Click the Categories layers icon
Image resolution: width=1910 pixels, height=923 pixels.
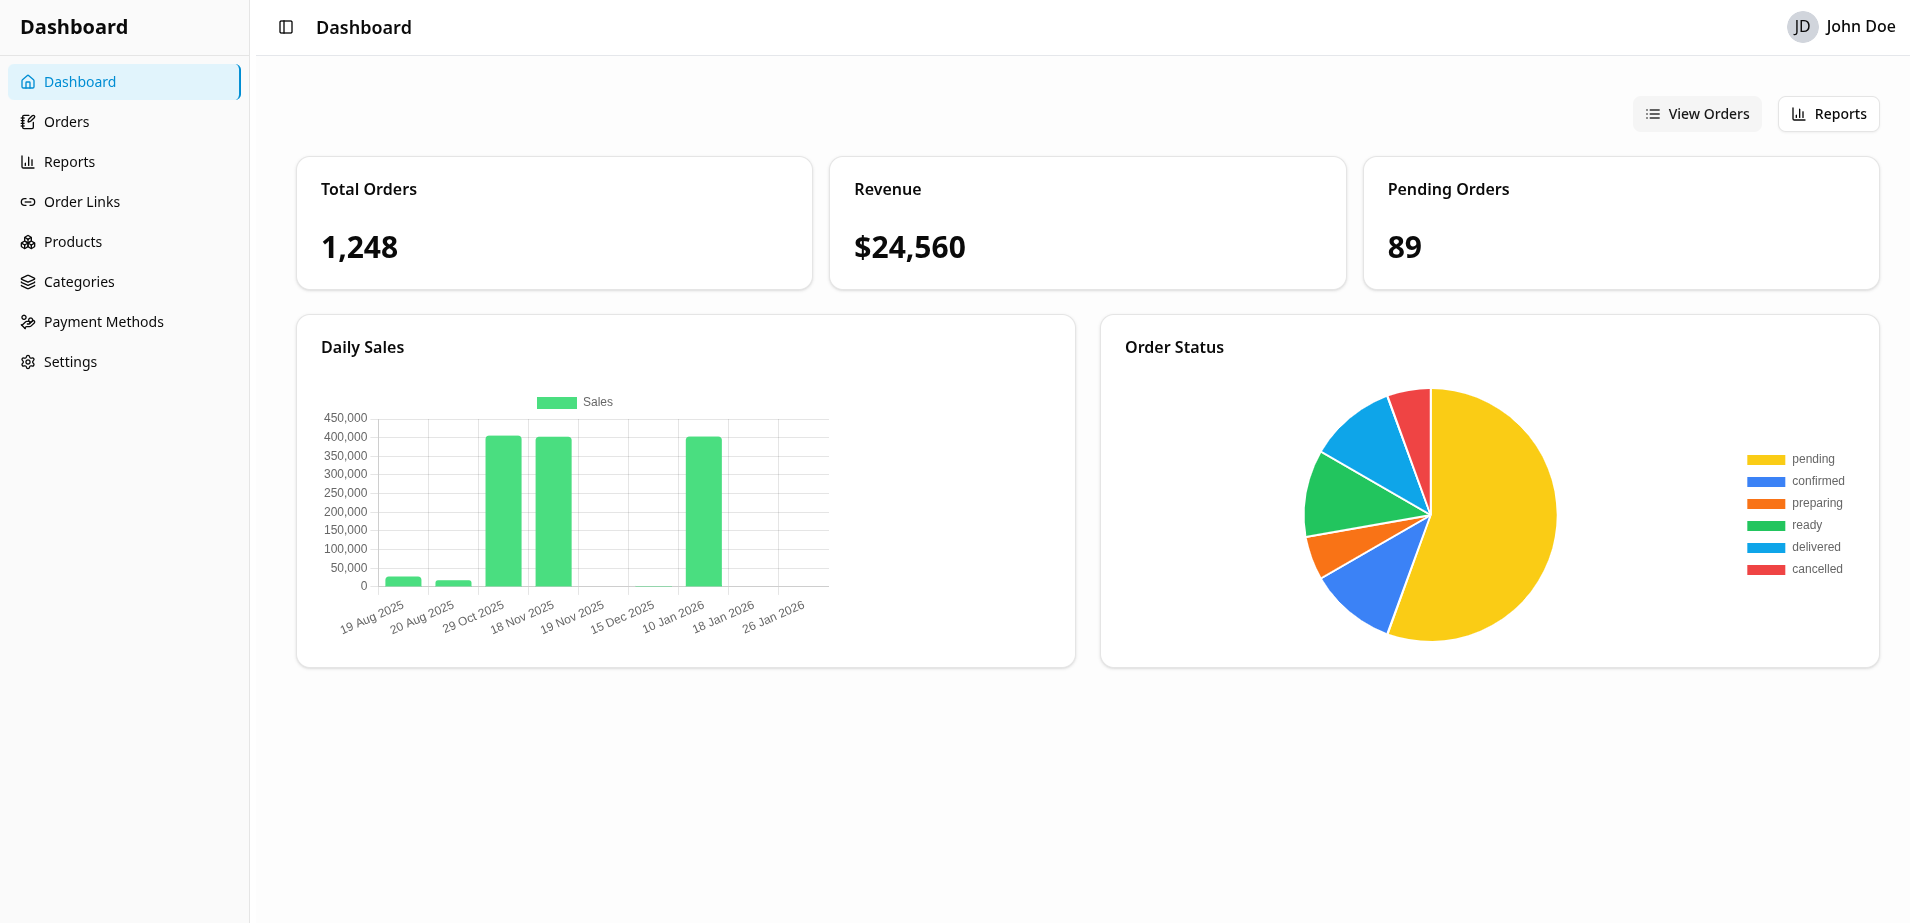[28, 282]
